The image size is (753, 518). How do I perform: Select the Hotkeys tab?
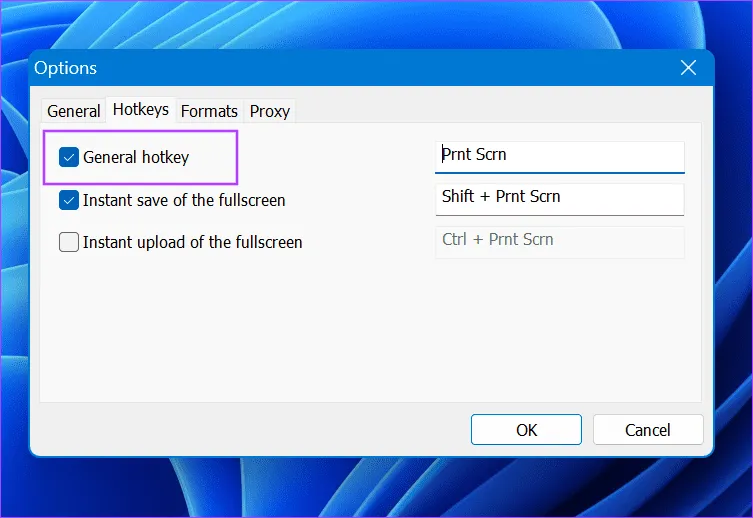click(140, 110)
